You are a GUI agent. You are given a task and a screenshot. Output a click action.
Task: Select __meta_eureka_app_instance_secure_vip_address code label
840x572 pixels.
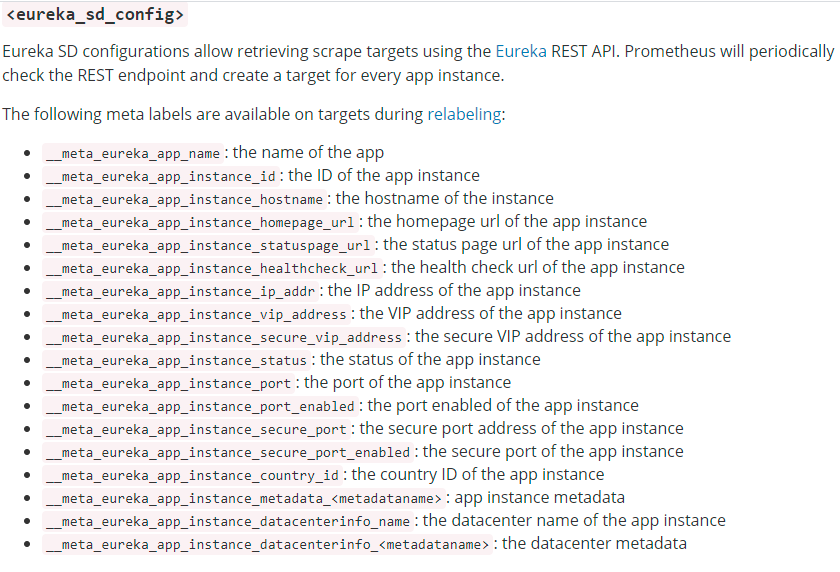coord(224,337)
